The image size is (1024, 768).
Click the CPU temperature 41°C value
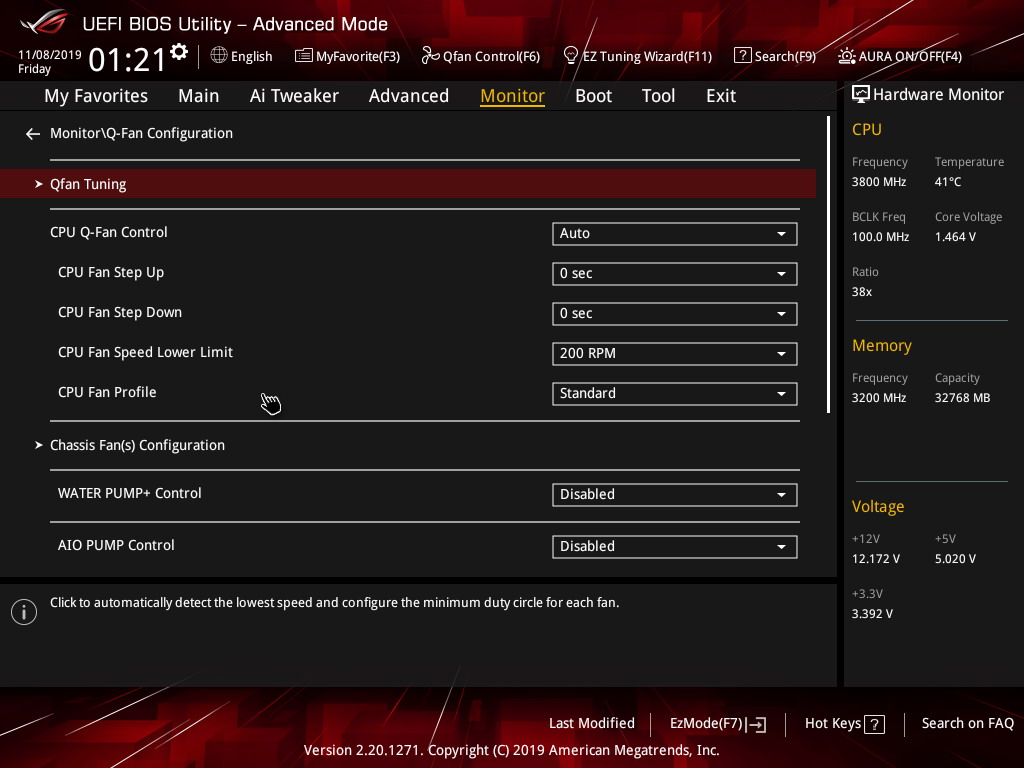tap(948, 182)
